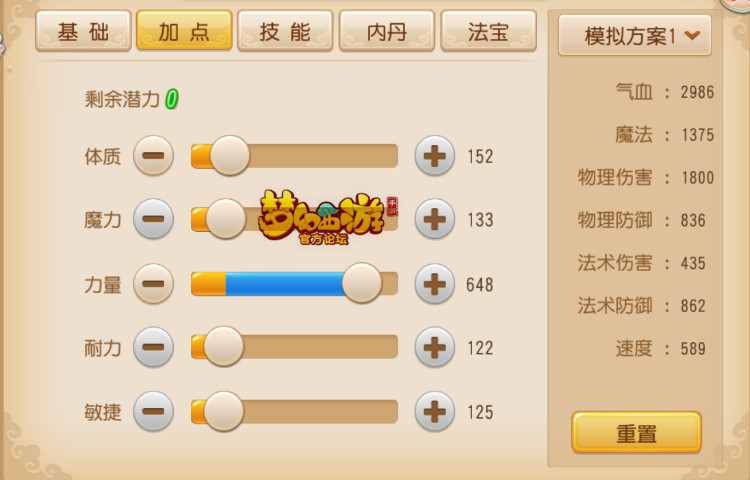Tap the minus icon beside 耐力
This screenshot has height=480, width=750.
pos(153,347)
